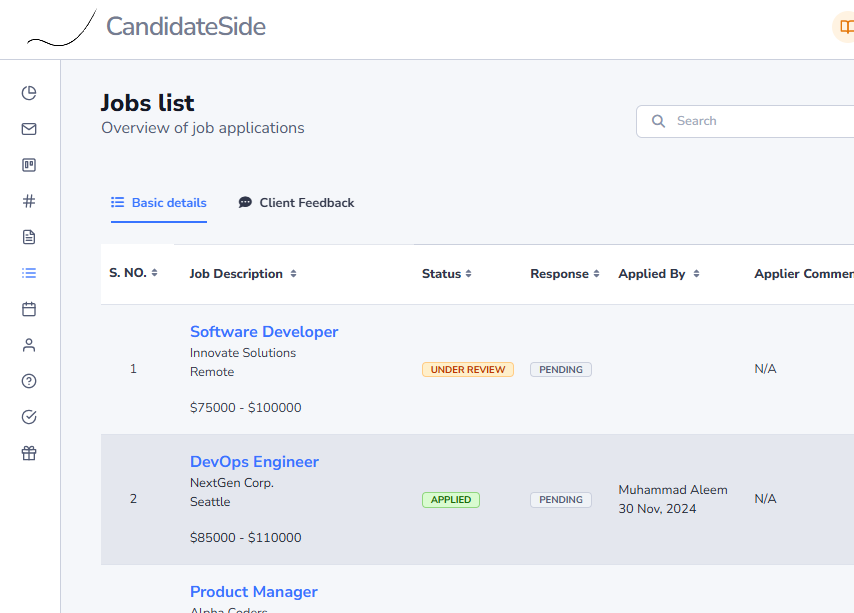Open the user profile sidebar icon
854x613 pixels.
click(29, 345)
